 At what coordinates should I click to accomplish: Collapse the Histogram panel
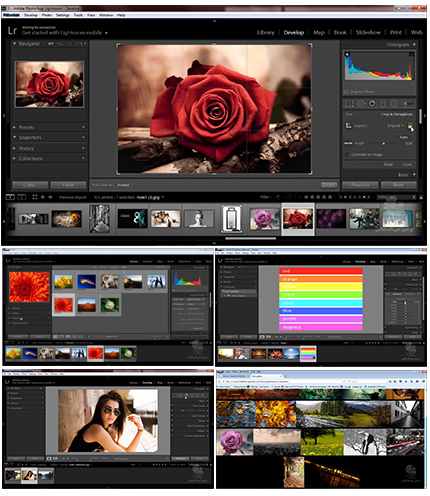point(414,44)
